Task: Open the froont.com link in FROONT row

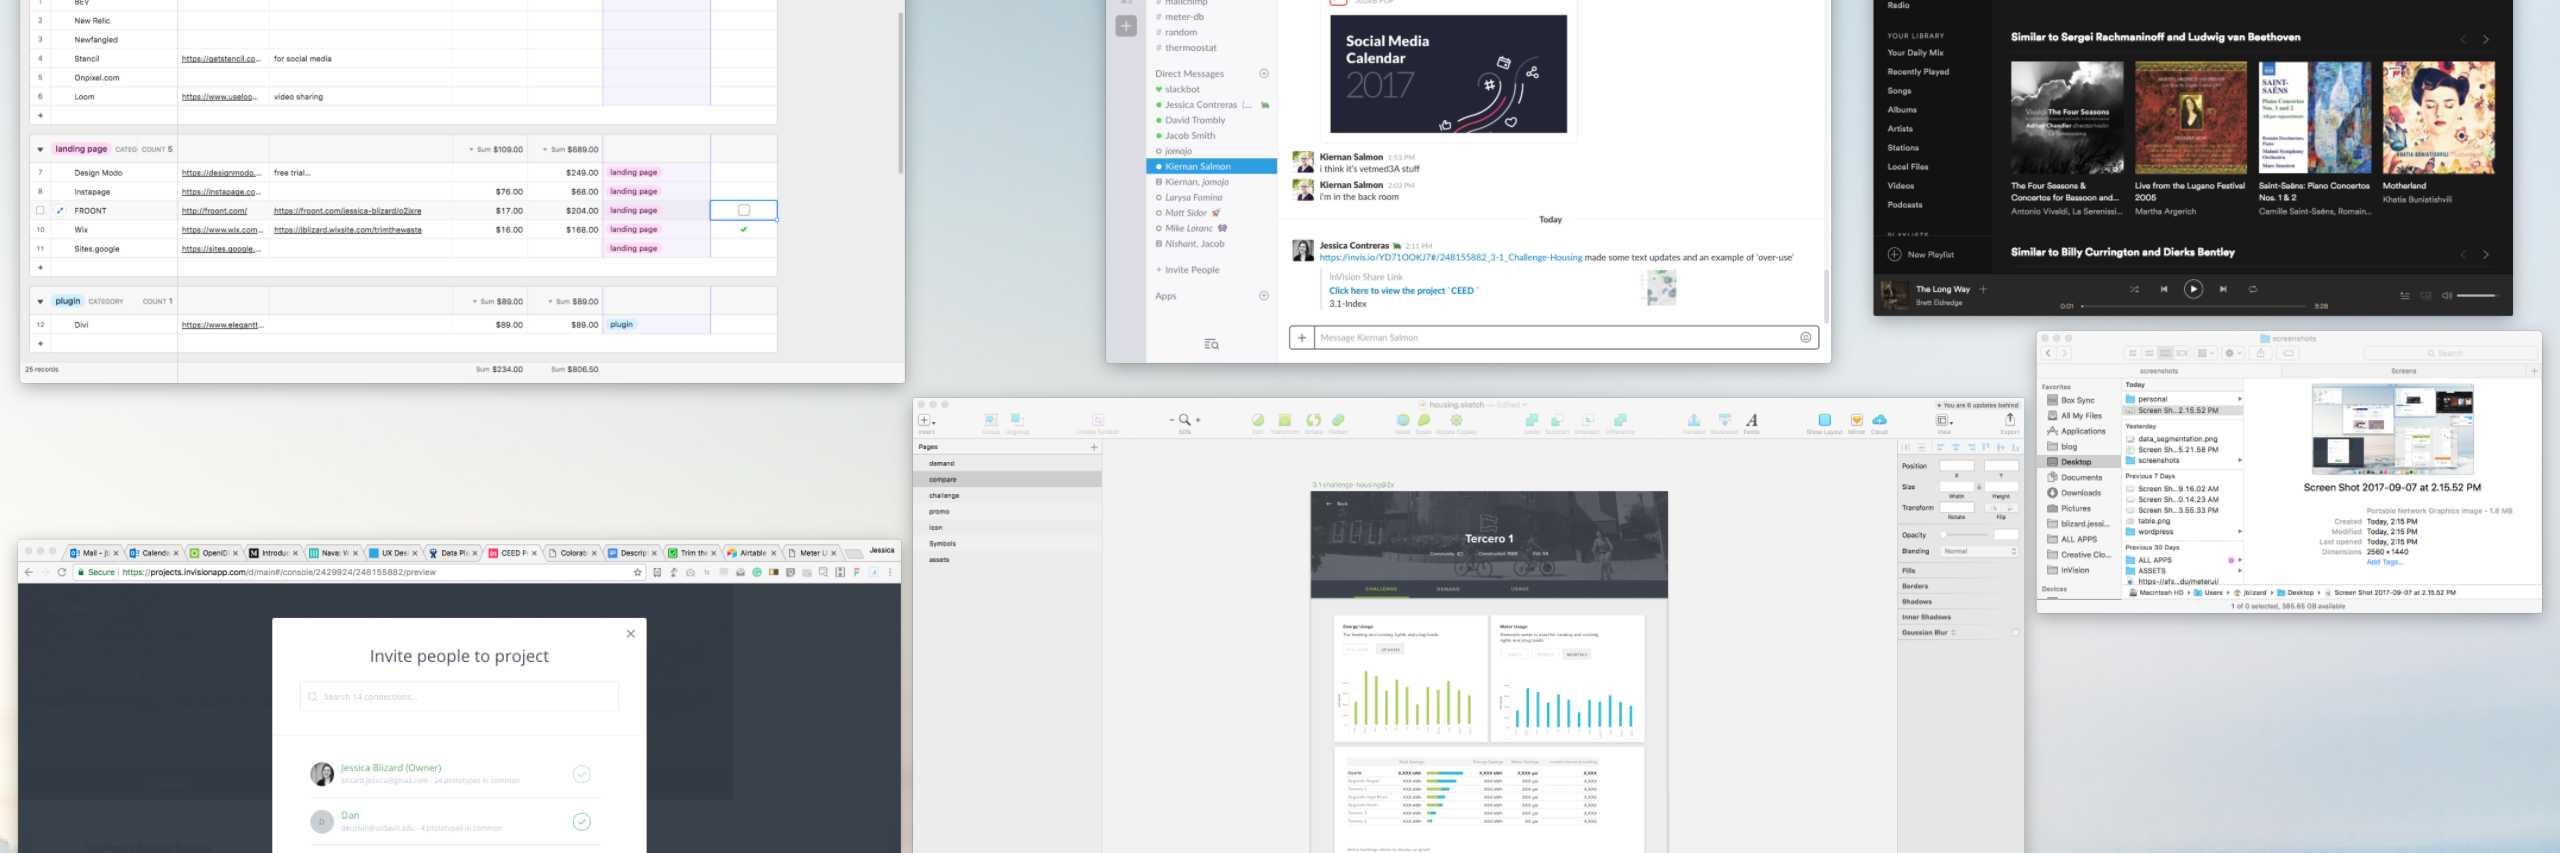Action: pyautogui.click(x=214, y=211)
